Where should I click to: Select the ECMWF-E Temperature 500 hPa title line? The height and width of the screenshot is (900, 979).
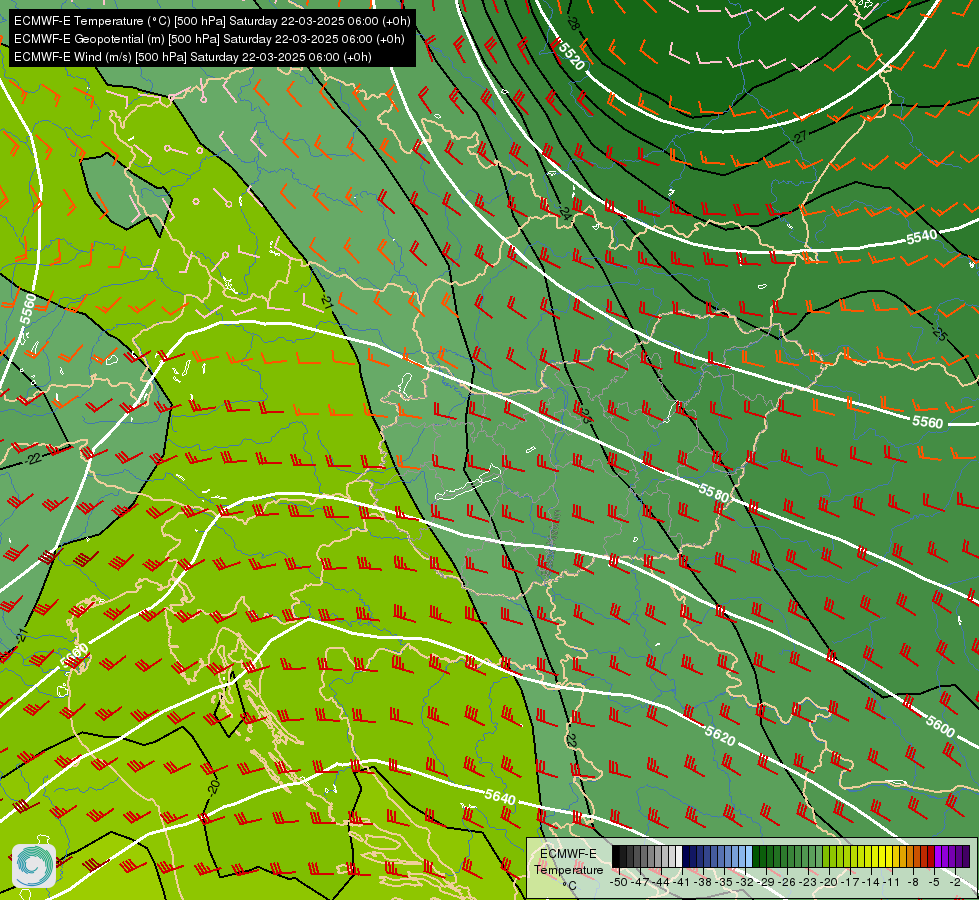click(x=212, y=21)
